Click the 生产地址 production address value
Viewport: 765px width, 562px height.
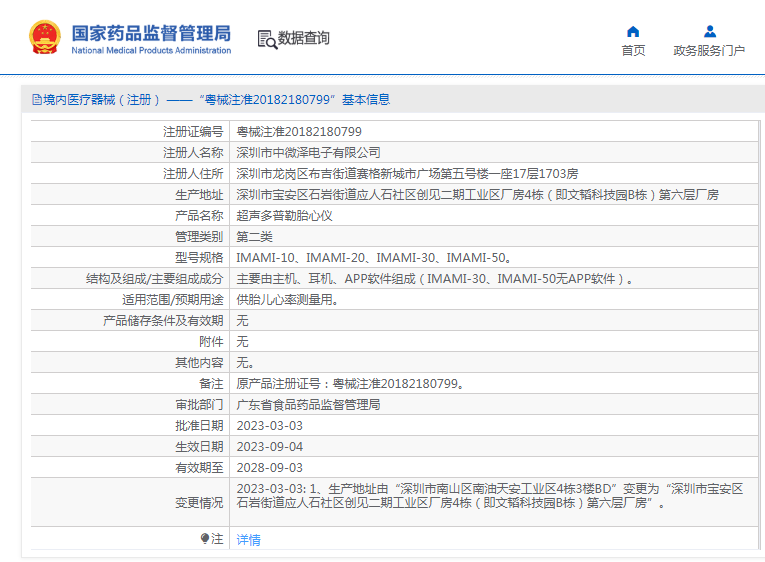[478, 195]
